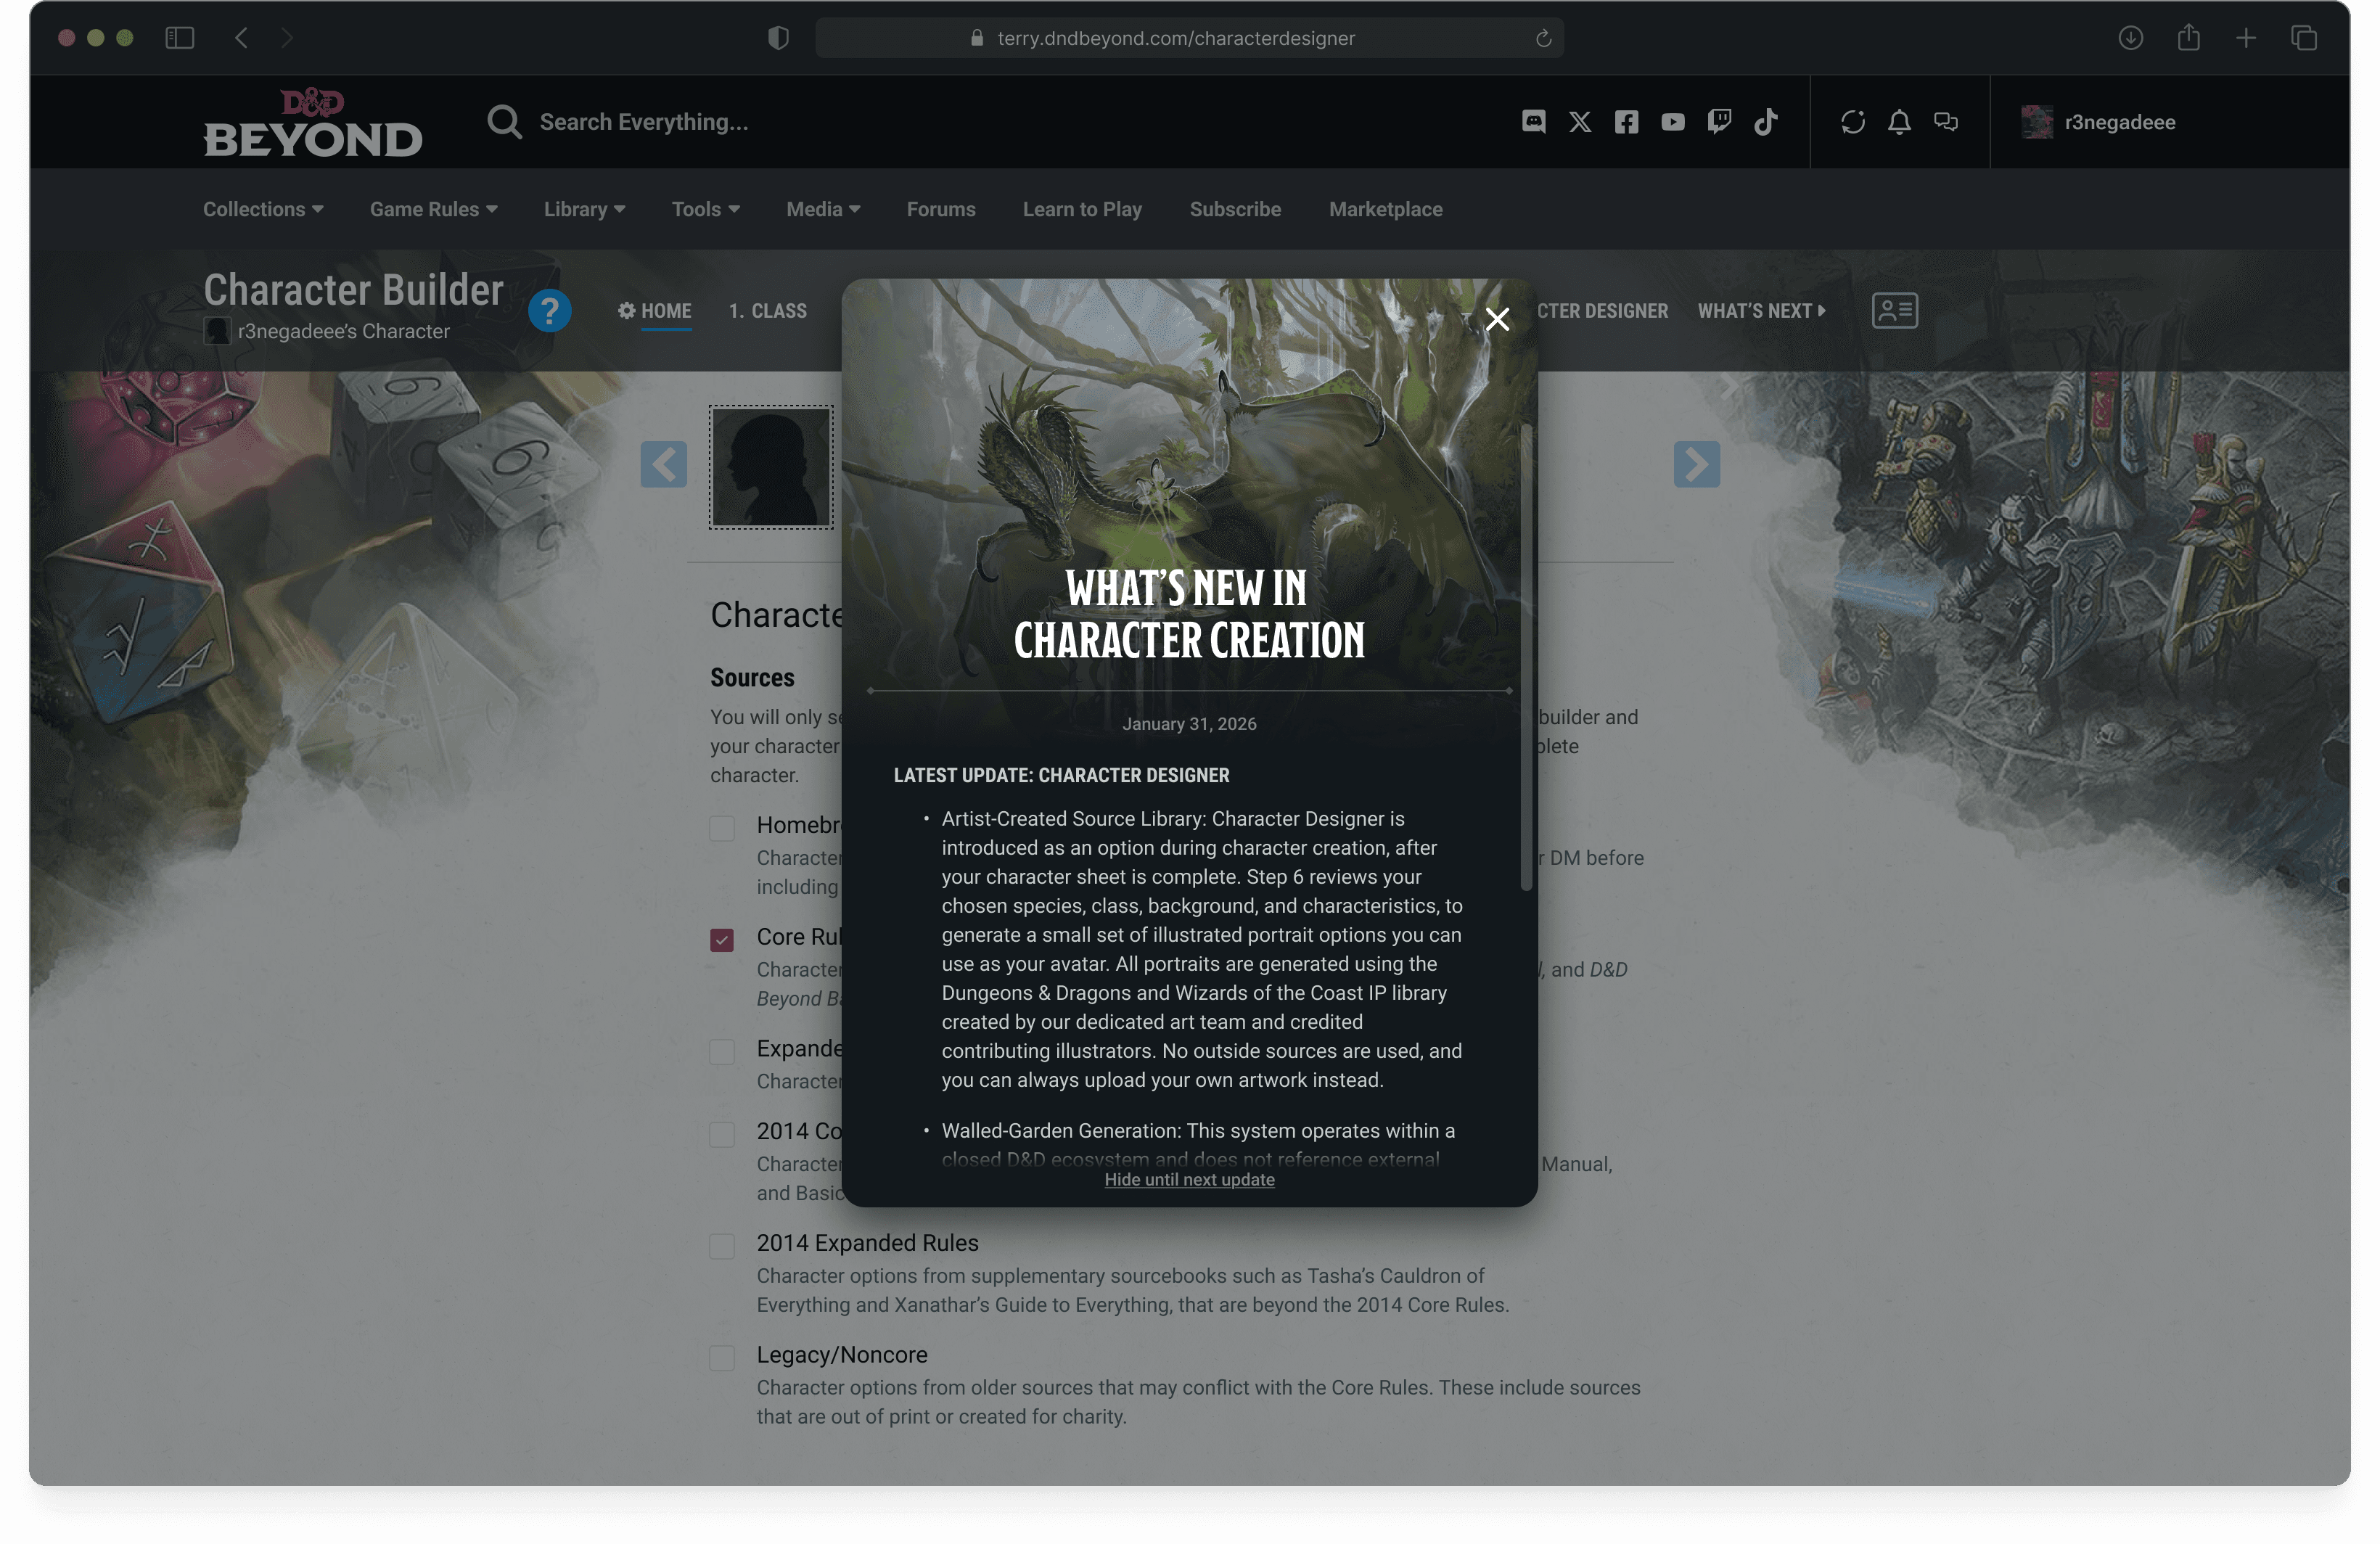2380x1544 pixels.
Task: Enable the Homebrew checkbox
Action: pyautogui.click(x=722, y=828)
